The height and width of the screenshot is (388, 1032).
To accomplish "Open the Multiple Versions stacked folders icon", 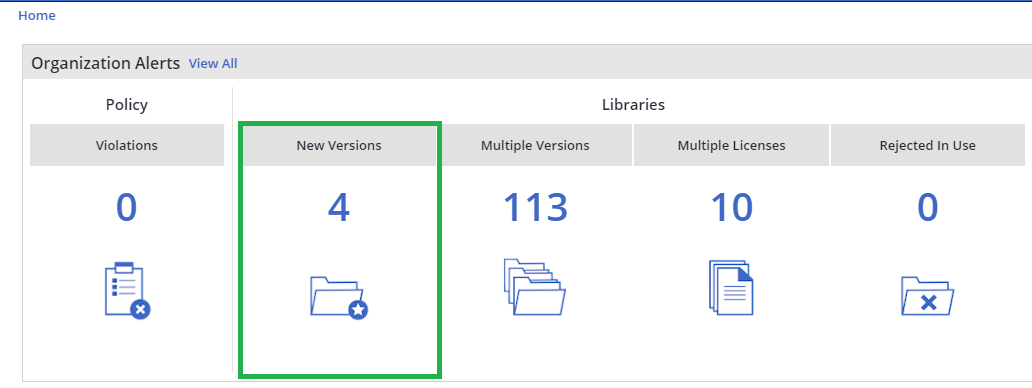I will 534,287.
